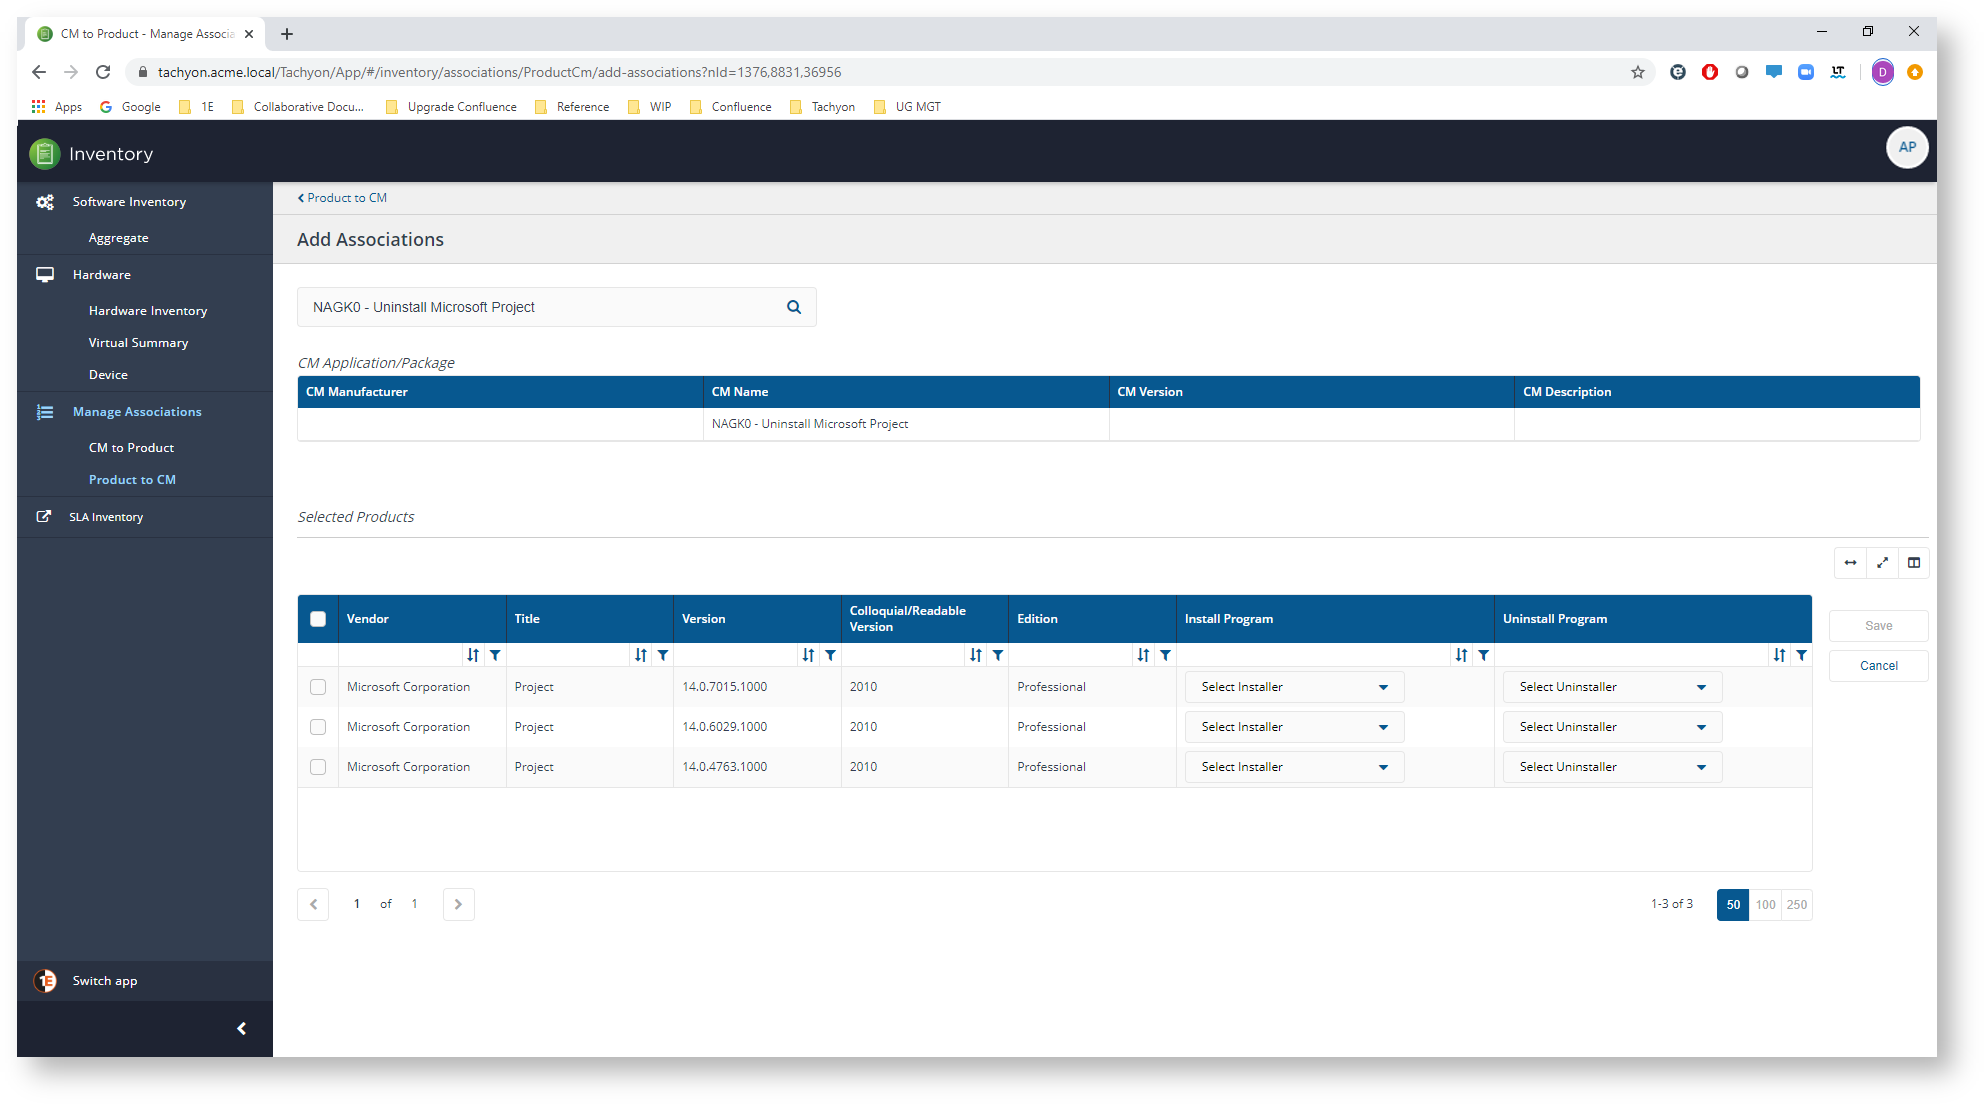
Task: Toggle the checkbox for second Microsoft Project row
Action: [316, 727]
